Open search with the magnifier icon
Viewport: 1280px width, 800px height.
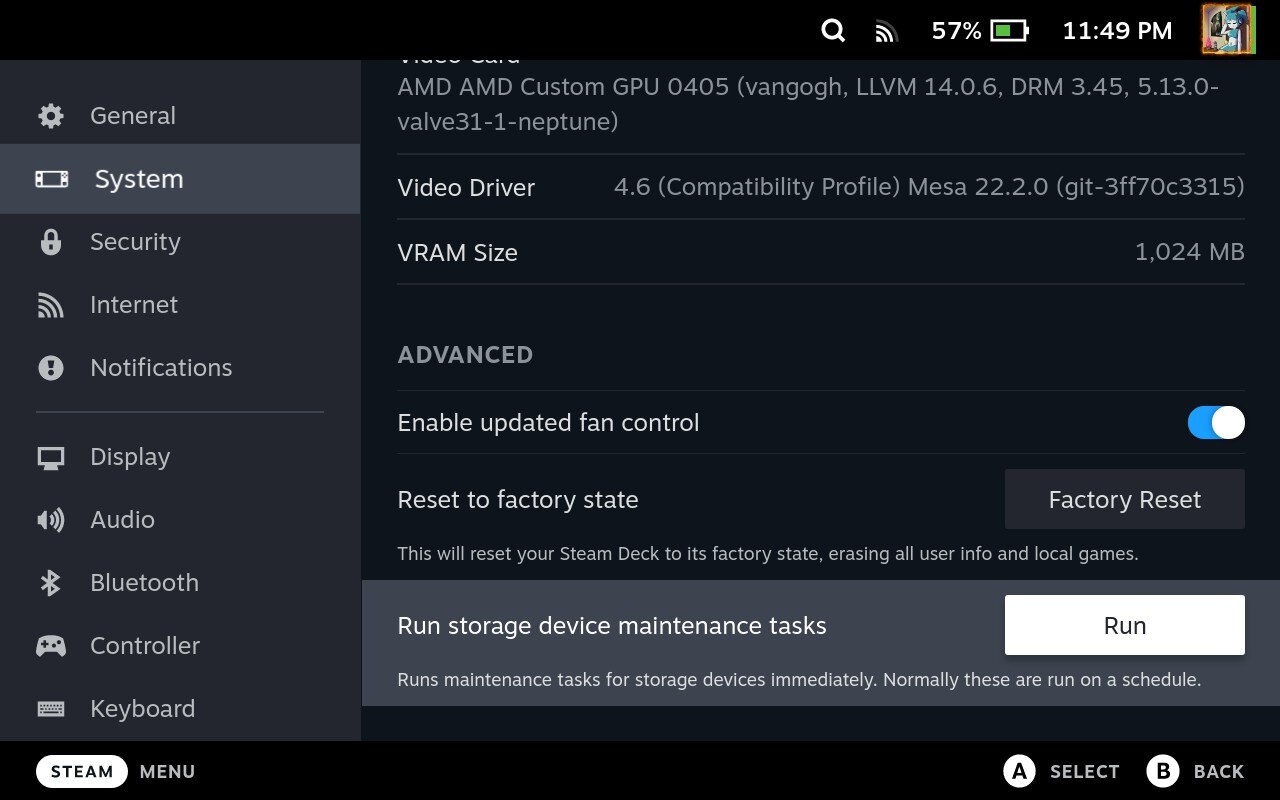point(833,31)
